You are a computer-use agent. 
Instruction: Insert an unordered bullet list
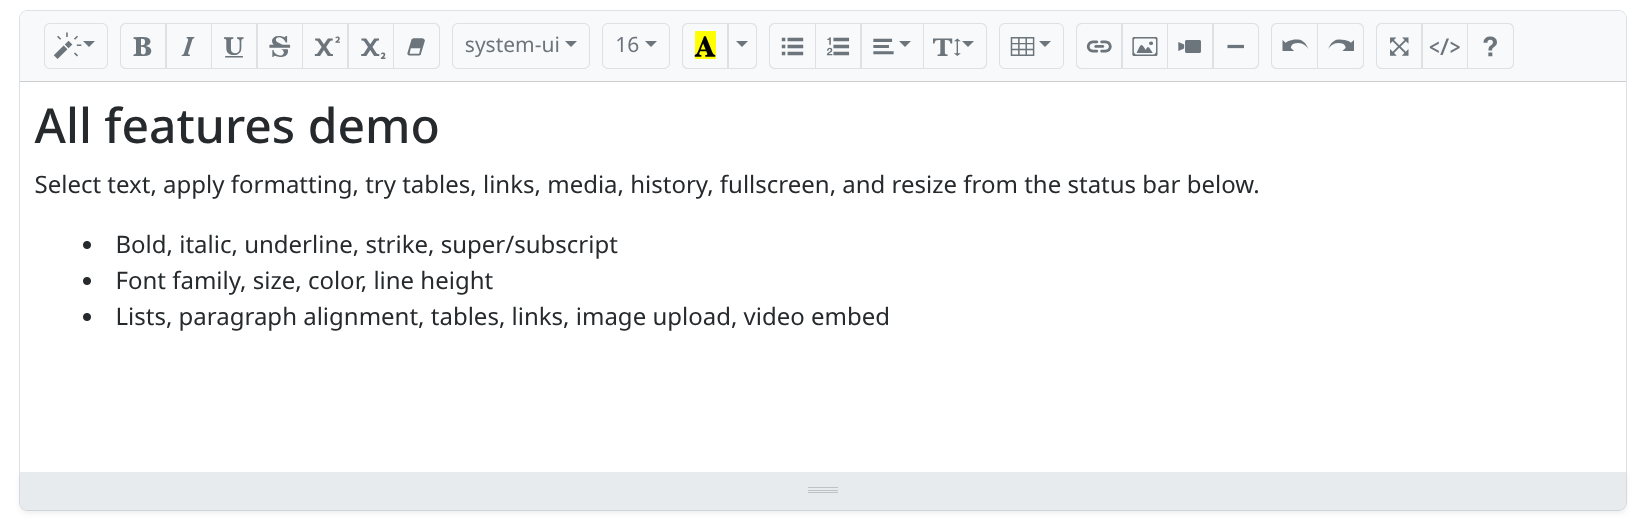pyautogui.click(x=792, y=46)
